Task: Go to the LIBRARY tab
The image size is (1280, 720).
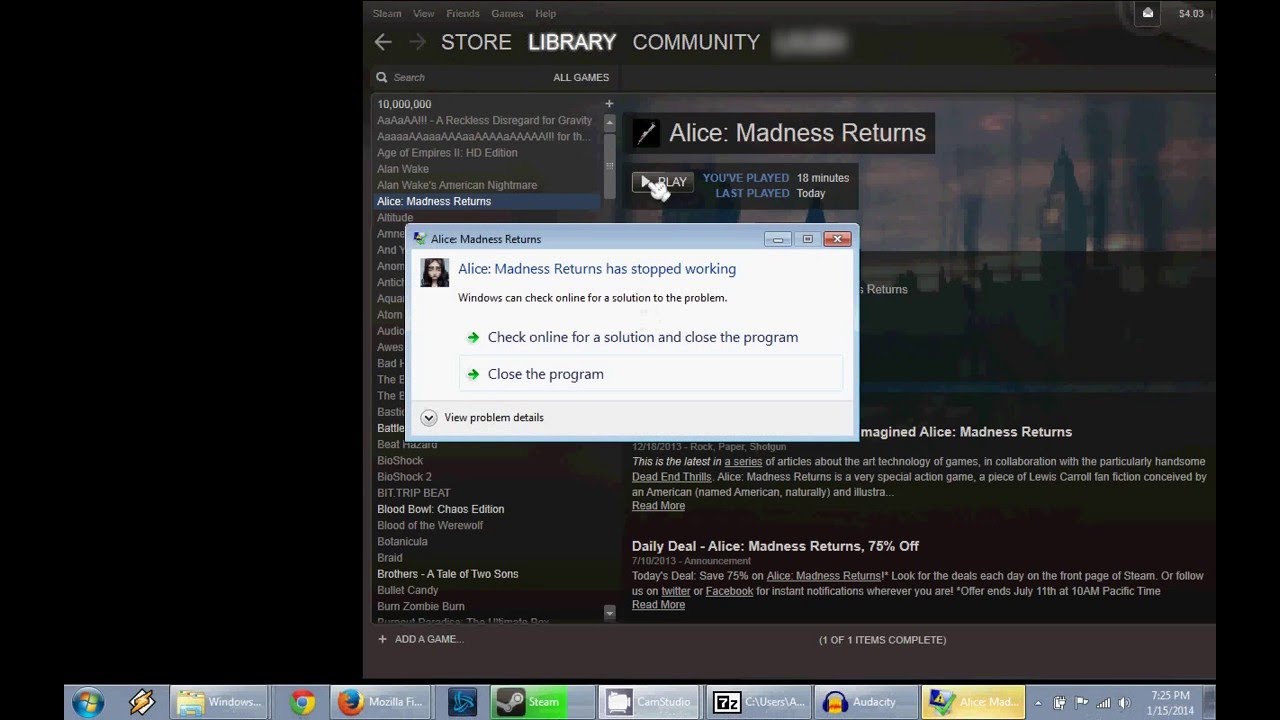Action: click(x=572, y=42)
